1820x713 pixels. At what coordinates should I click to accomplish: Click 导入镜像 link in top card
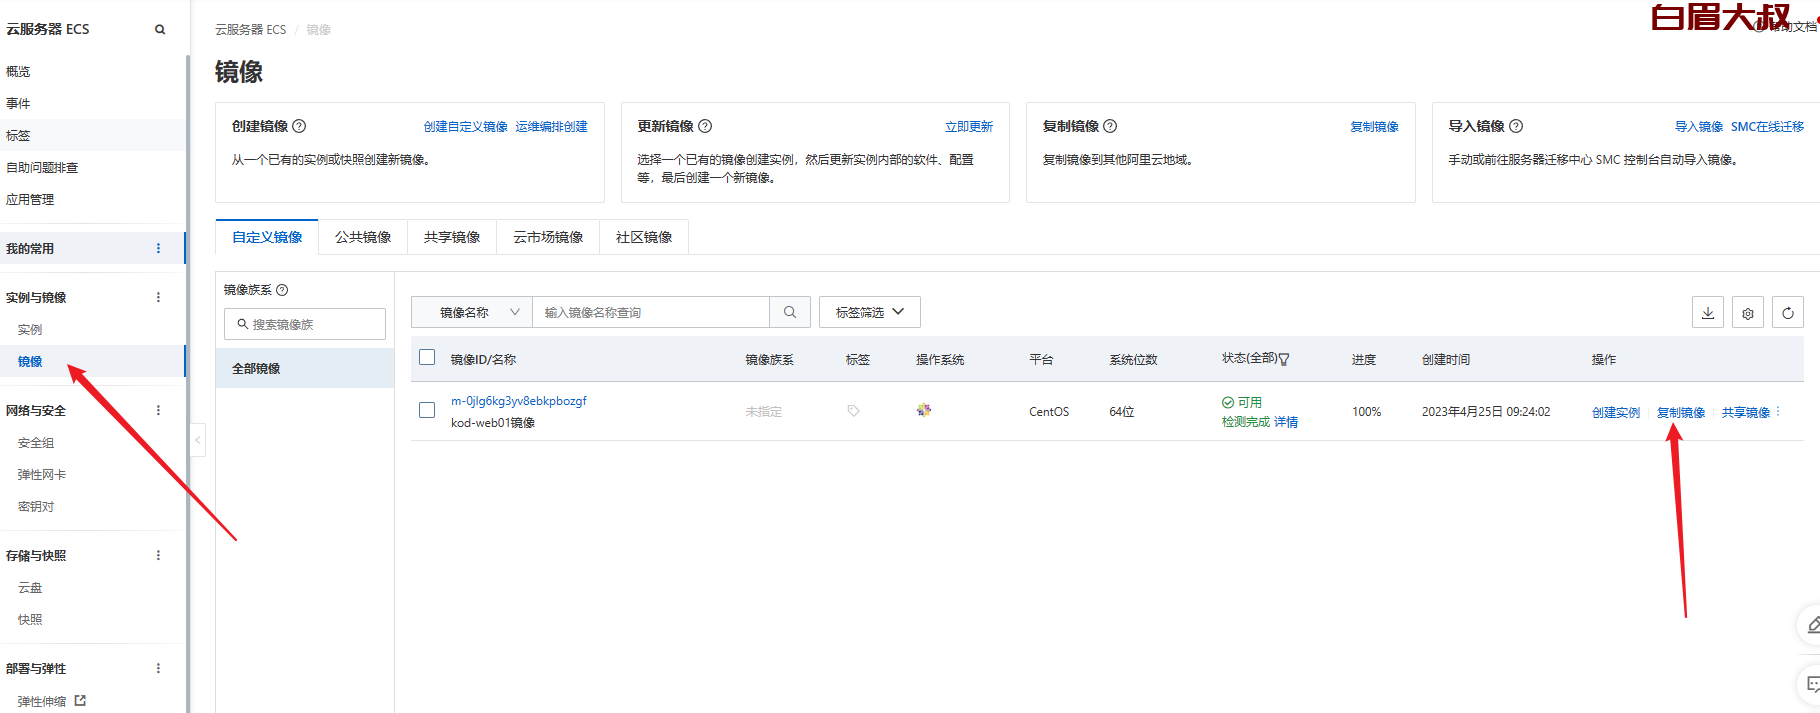pos(1699,126)
